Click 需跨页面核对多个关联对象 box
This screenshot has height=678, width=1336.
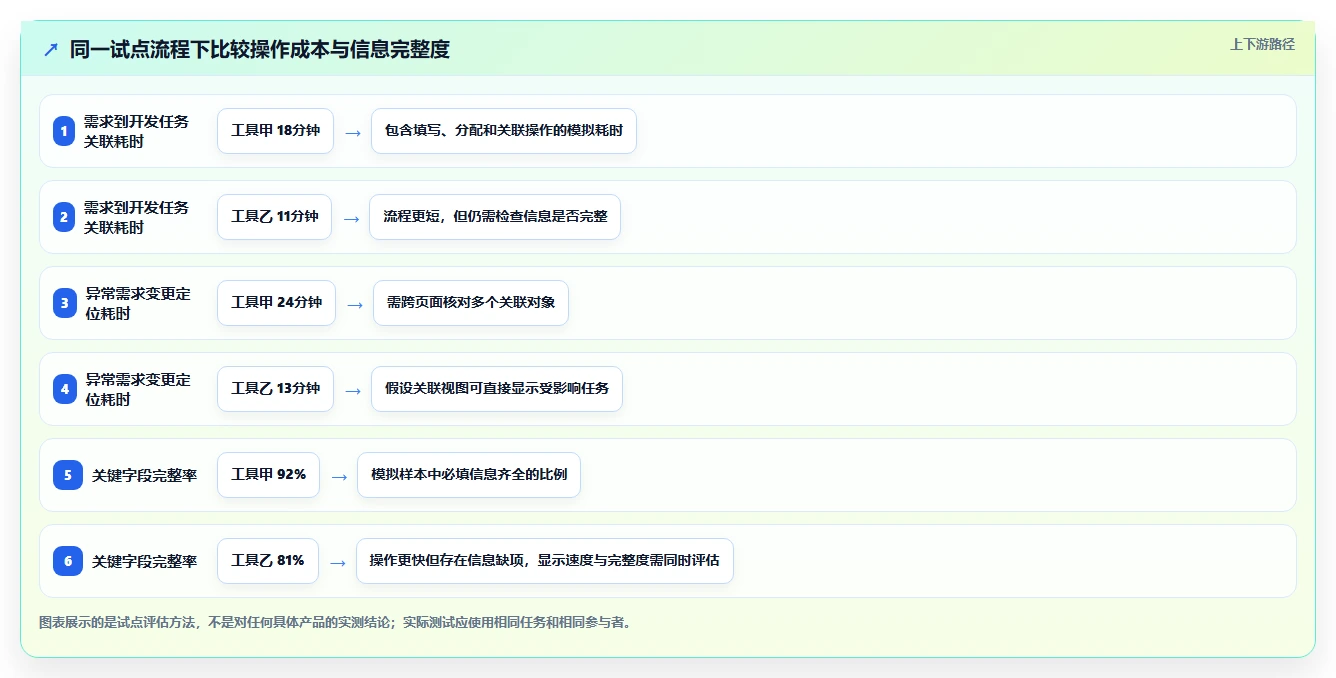pyautogui.click(x=471, y=303)
